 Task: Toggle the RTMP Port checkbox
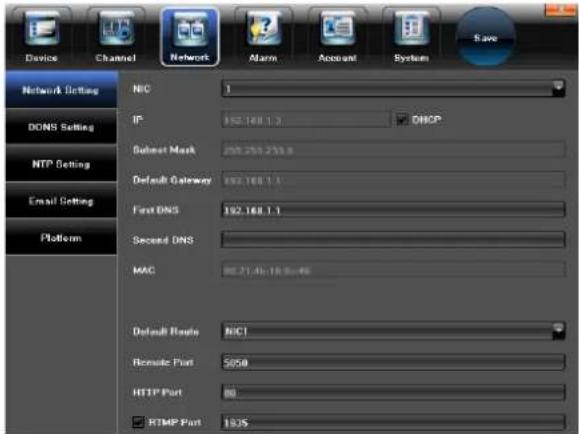138,422
